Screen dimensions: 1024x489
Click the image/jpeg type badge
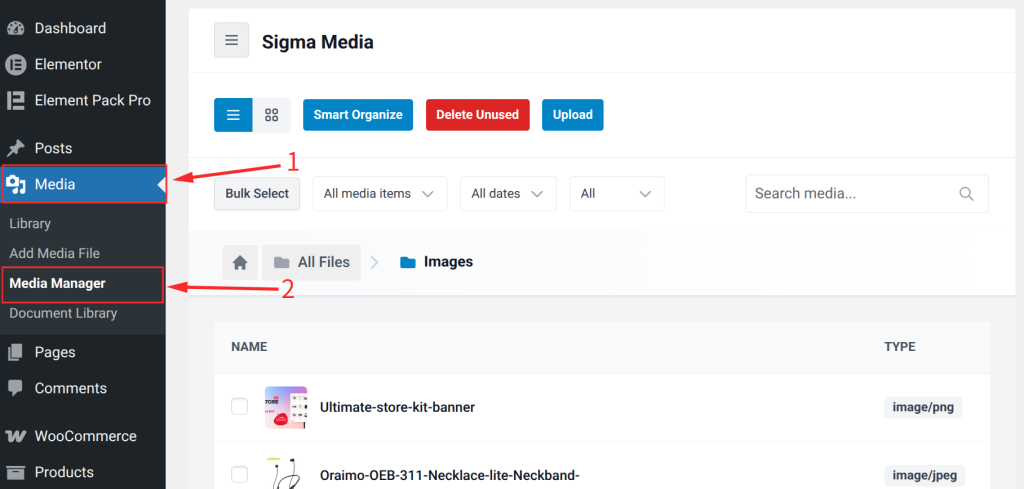point(925,475)
